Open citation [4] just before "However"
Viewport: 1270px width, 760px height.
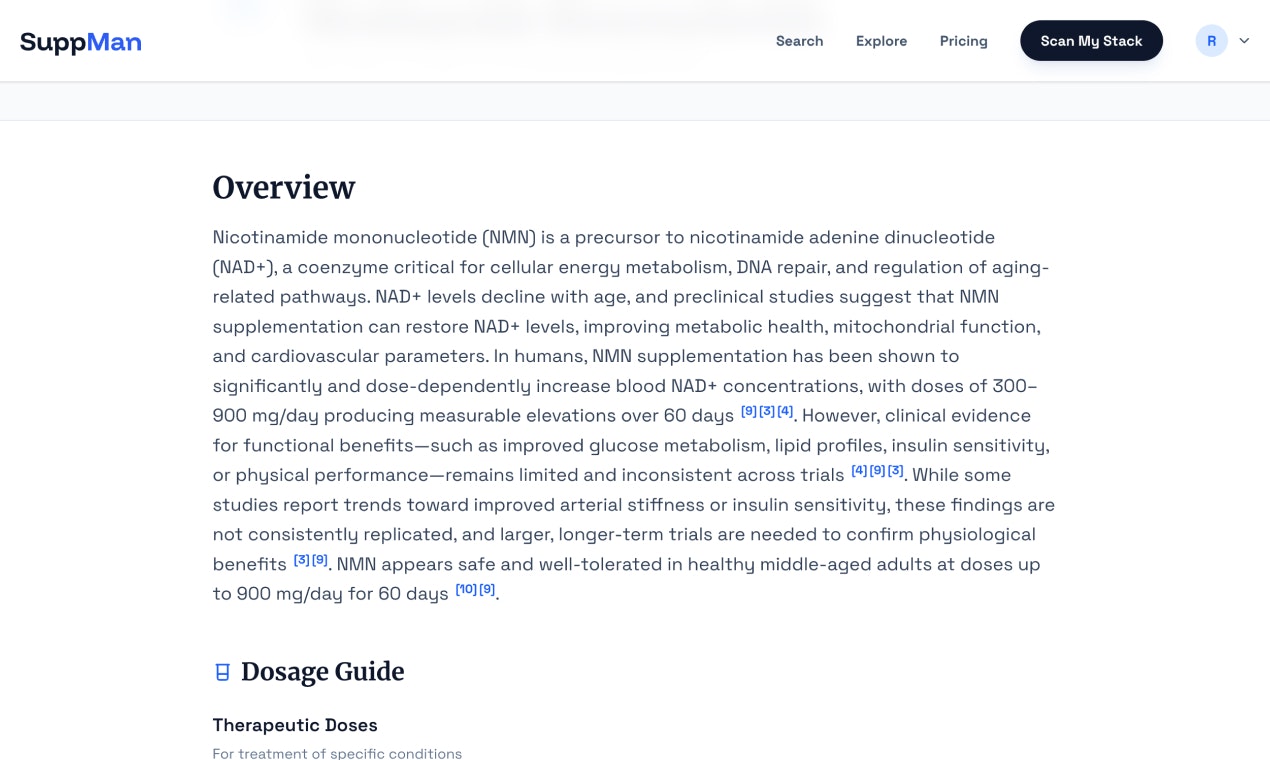point(785,411)
